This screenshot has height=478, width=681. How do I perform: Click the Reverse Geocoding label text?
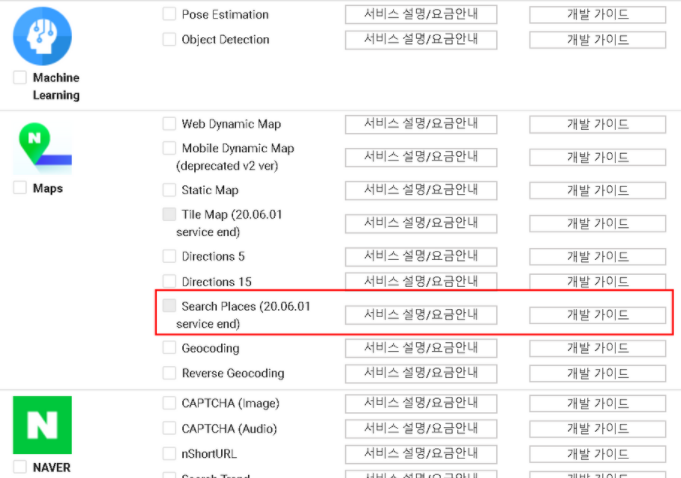point(233,373)
